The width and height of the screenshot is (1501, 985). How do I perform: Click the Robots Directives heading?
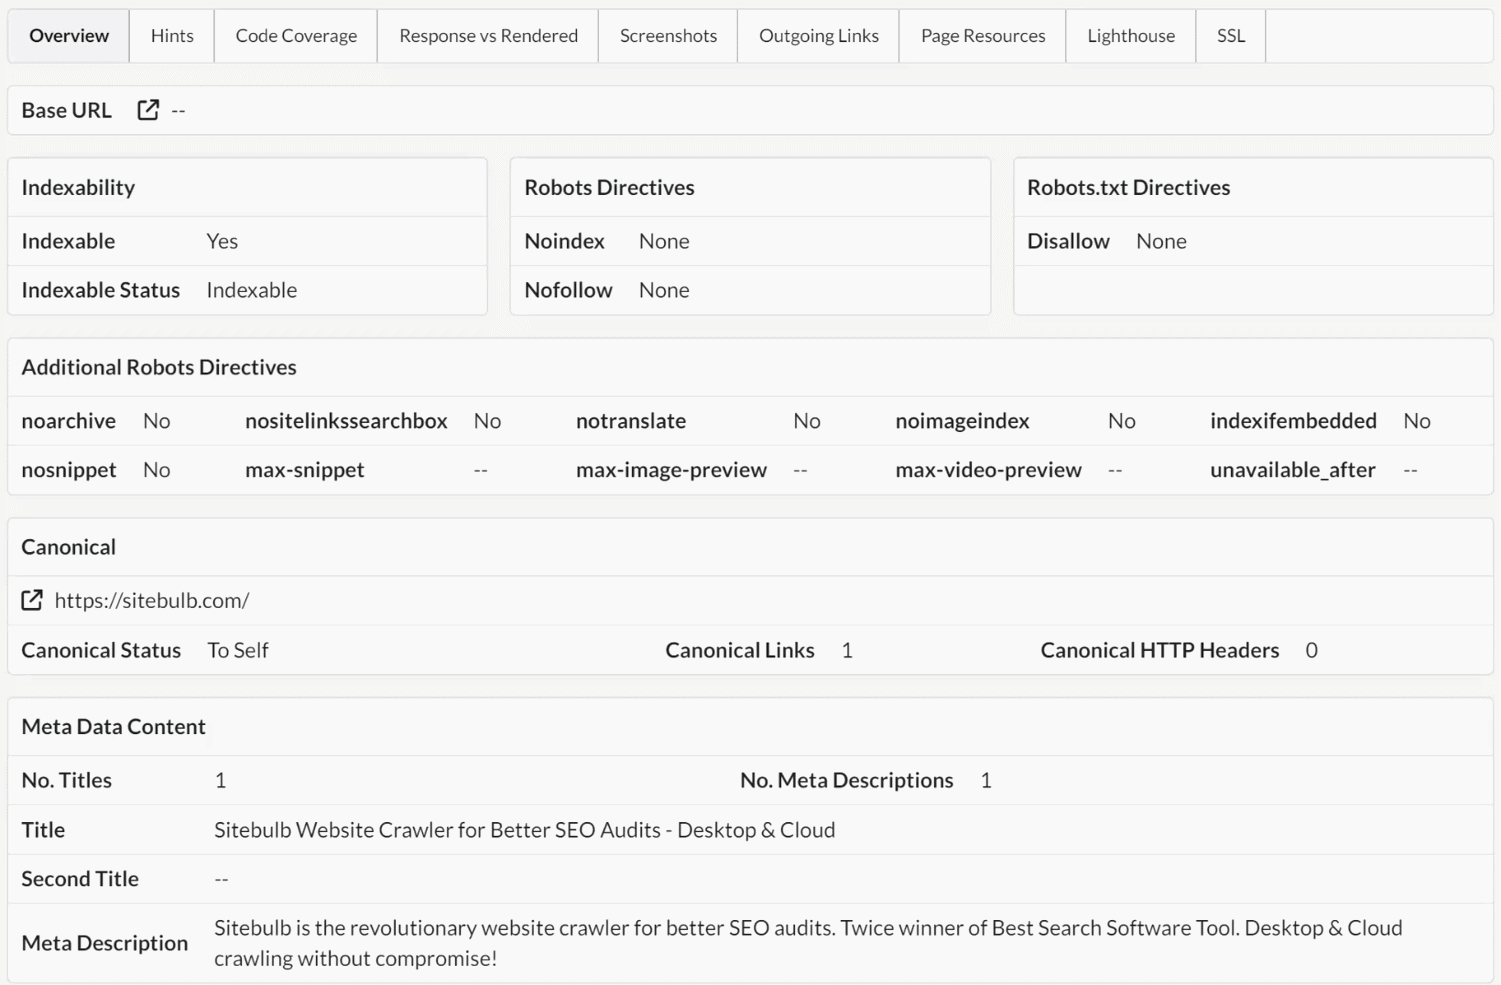pos(609,187)
